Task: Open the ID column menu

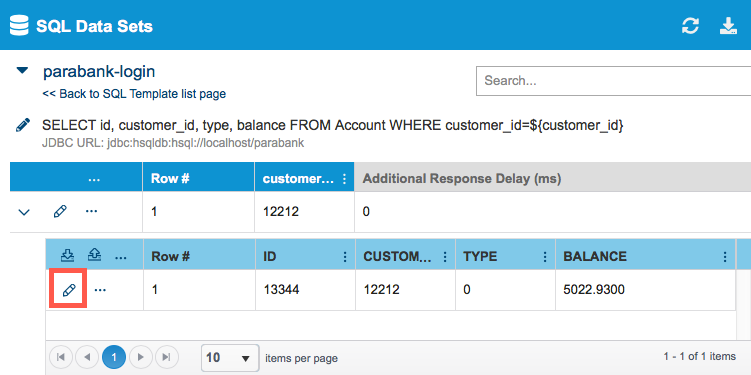Action: pos(344,257)
